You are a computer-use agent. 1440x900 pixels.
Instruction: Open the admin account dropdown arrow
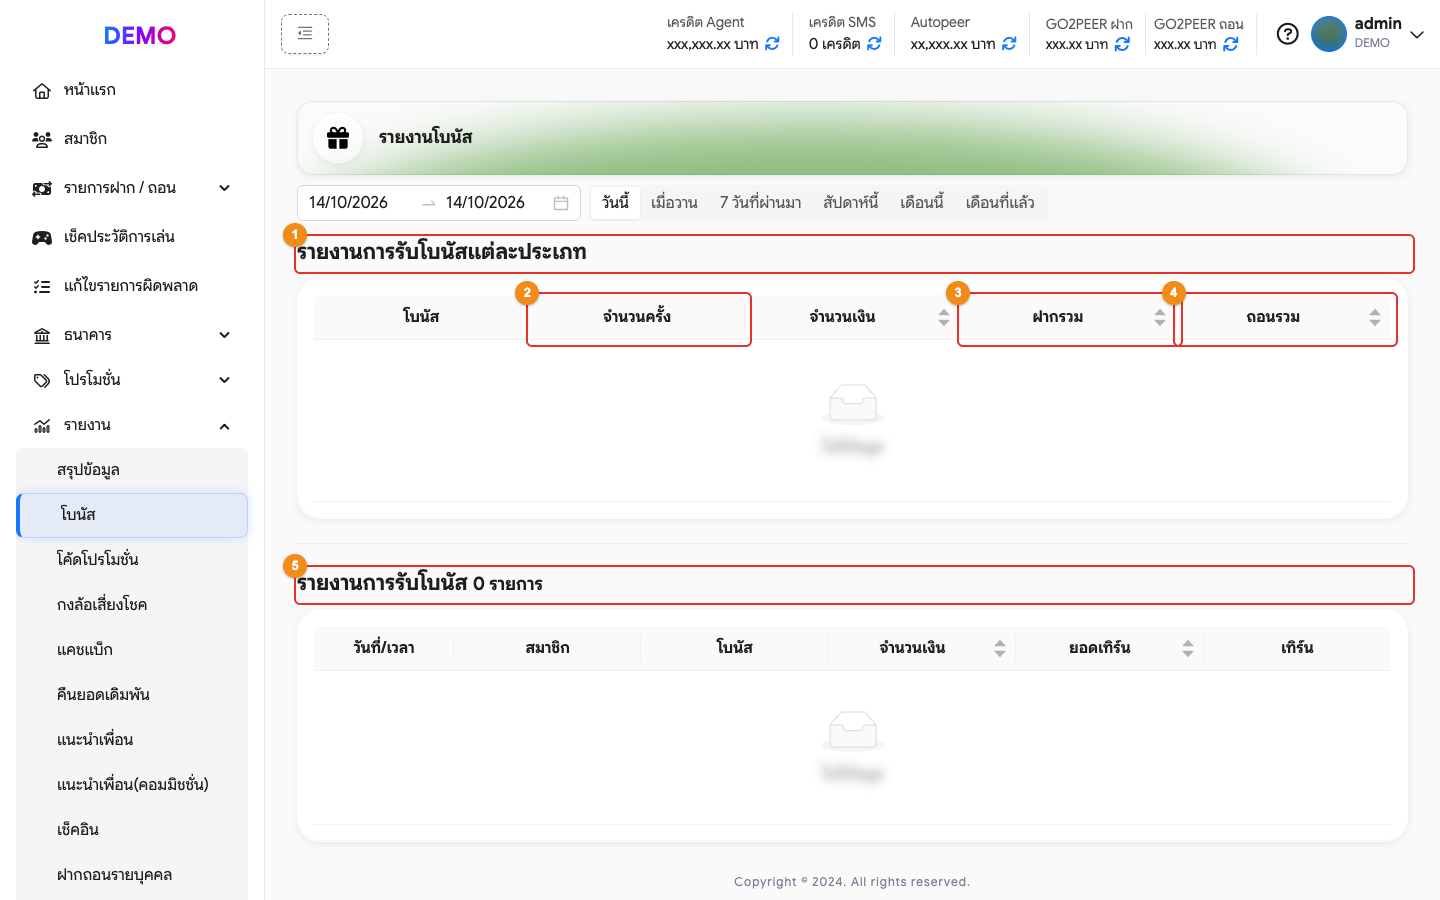[1417, 34]
